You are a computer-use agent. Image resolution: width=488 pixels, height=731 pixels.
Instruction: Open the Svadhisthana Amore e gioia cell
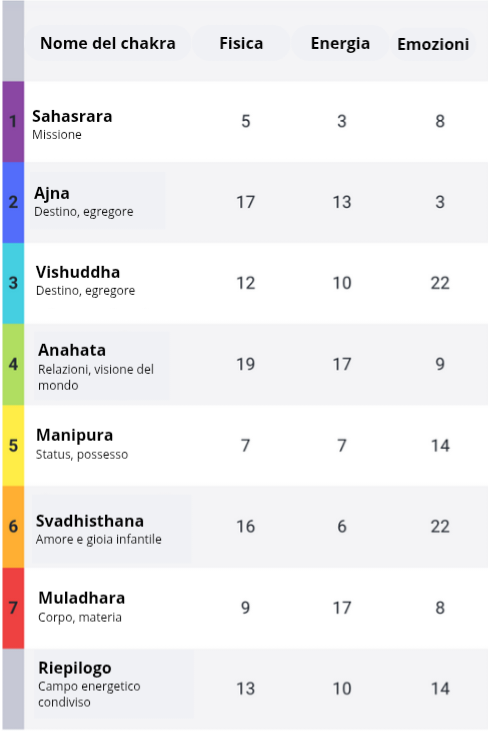(111, 528)
